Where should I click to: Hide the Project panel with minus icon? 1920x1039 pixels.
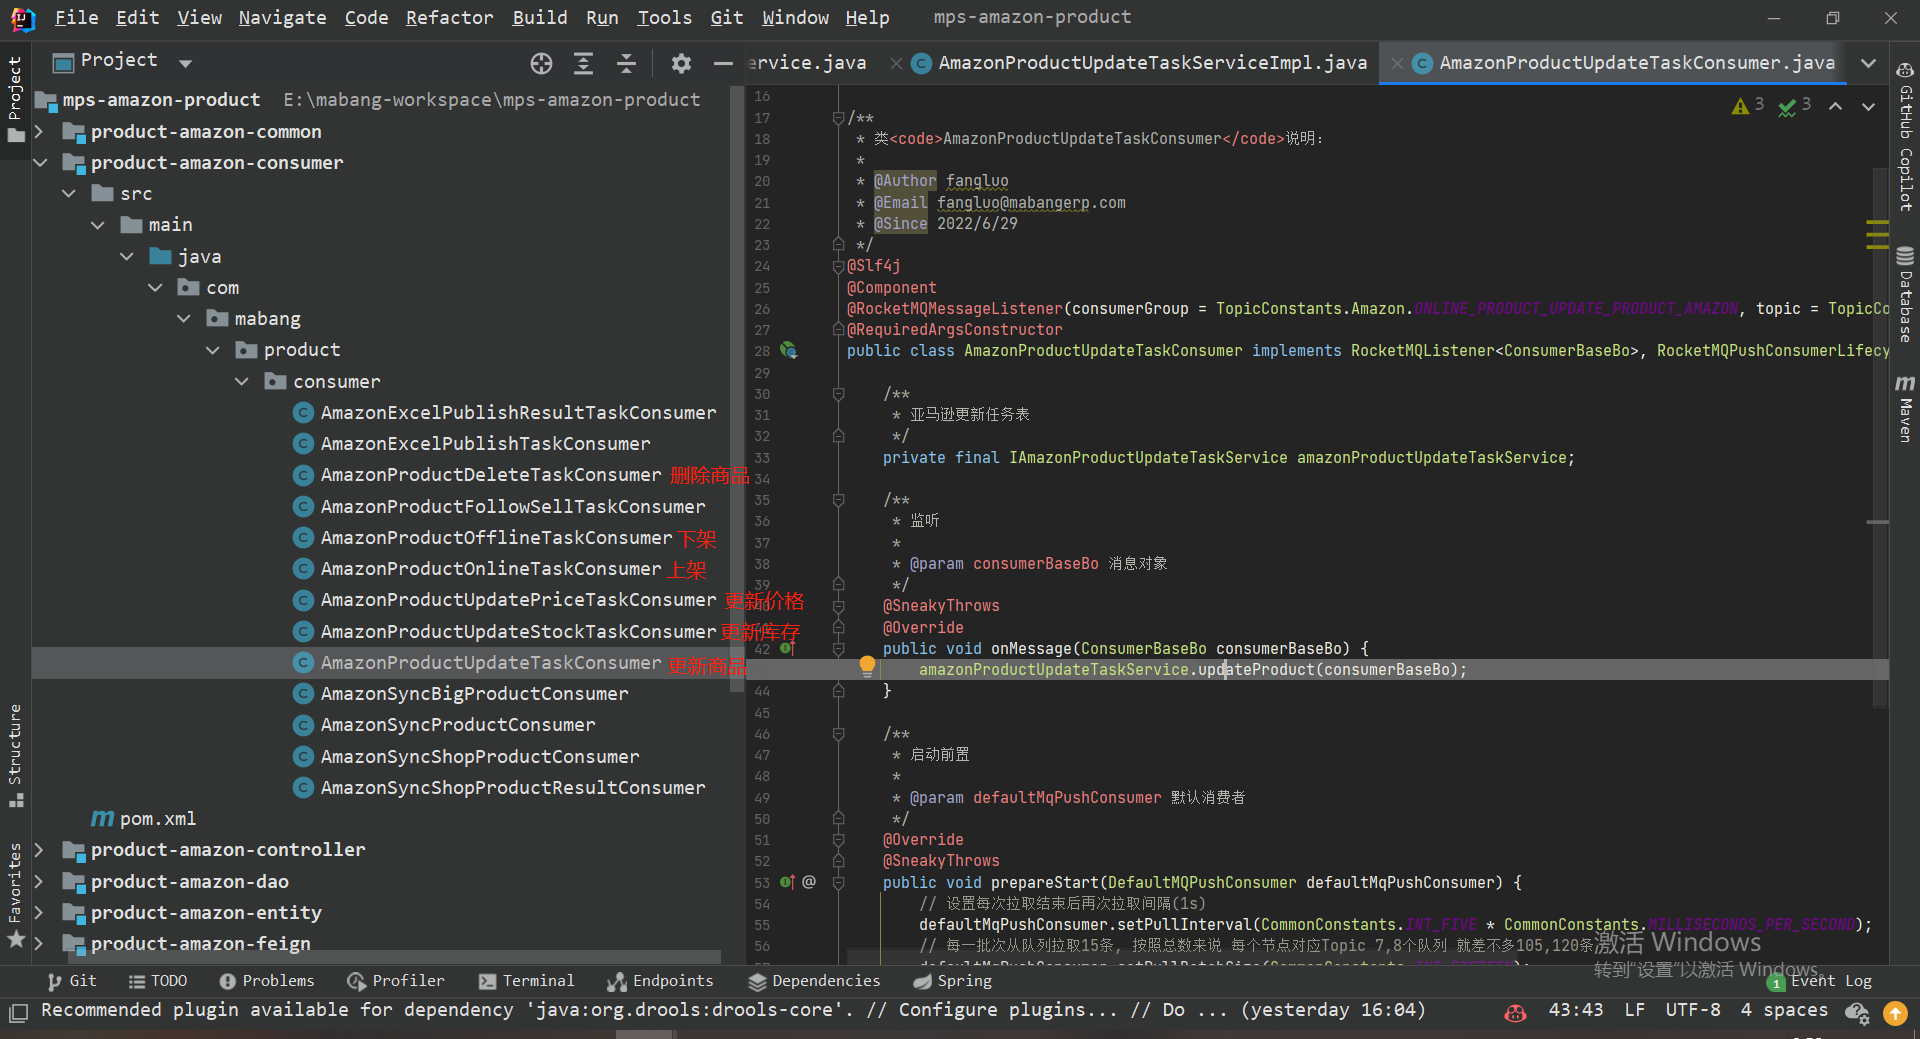(723, 63)
